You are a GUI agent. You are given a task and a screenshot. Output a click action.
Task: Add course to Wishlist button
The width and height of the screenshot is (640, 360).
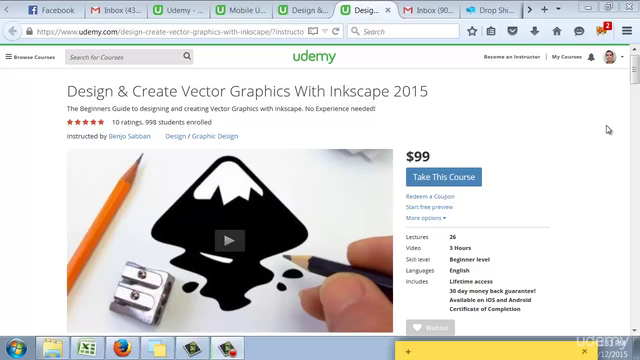[430, 328]
